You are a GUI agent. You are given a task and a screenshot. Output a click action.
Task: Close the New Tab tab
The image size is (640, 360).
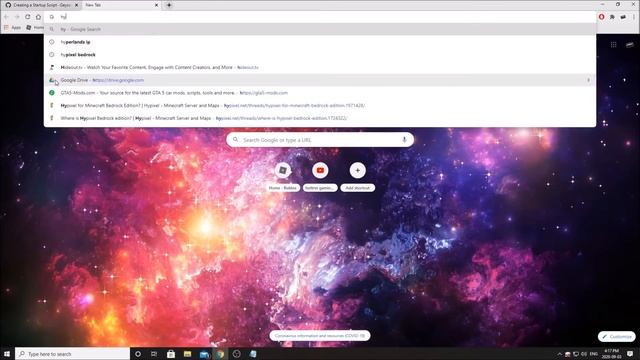point(156,5)
